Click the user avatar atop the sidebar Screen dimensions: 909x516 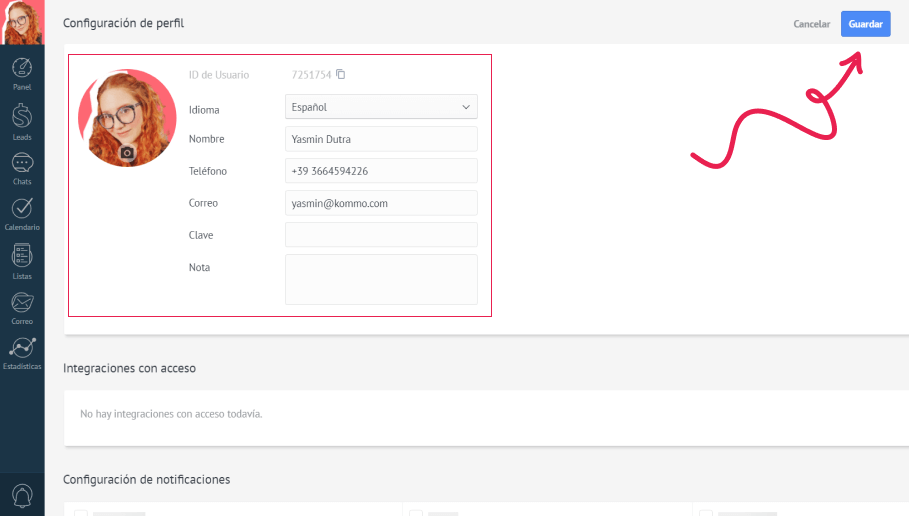point(22,22)
